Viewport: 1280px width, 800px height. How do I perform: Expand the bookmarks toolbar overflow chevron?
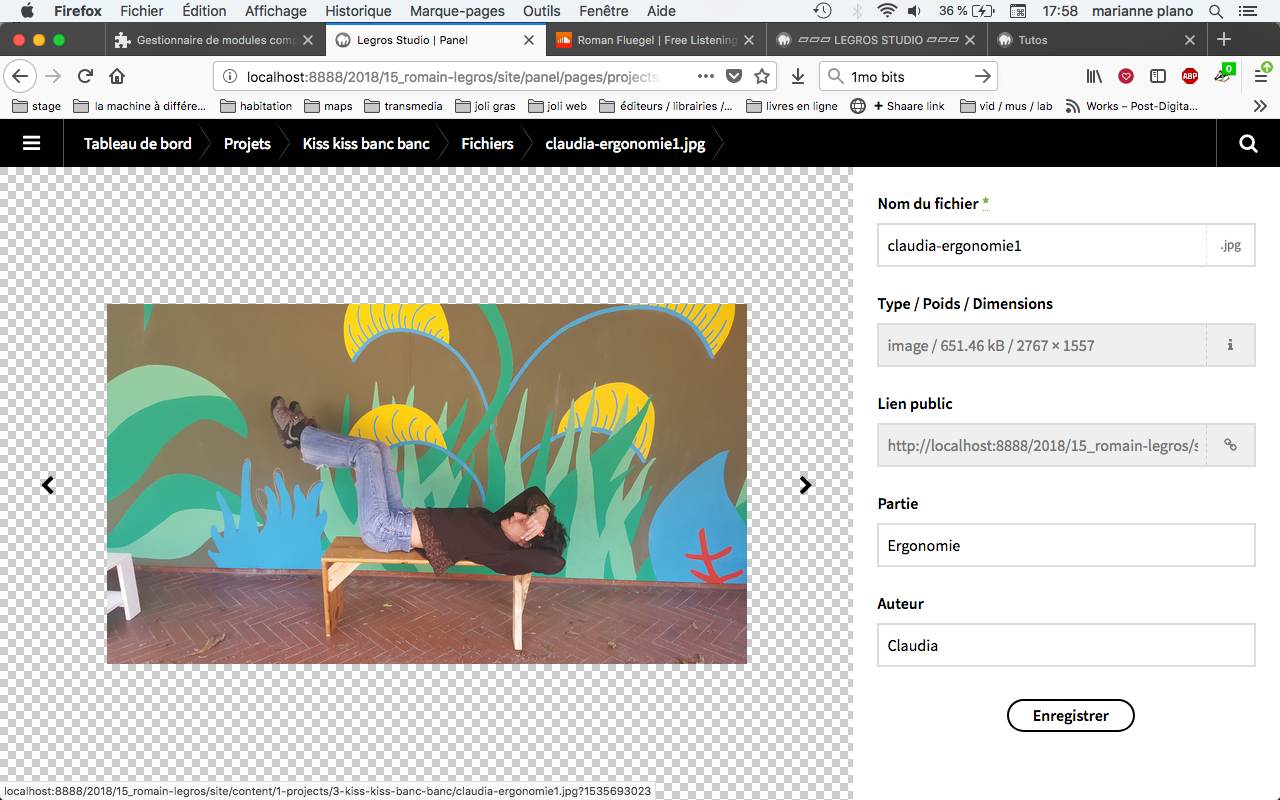[x=1260, y=106]
